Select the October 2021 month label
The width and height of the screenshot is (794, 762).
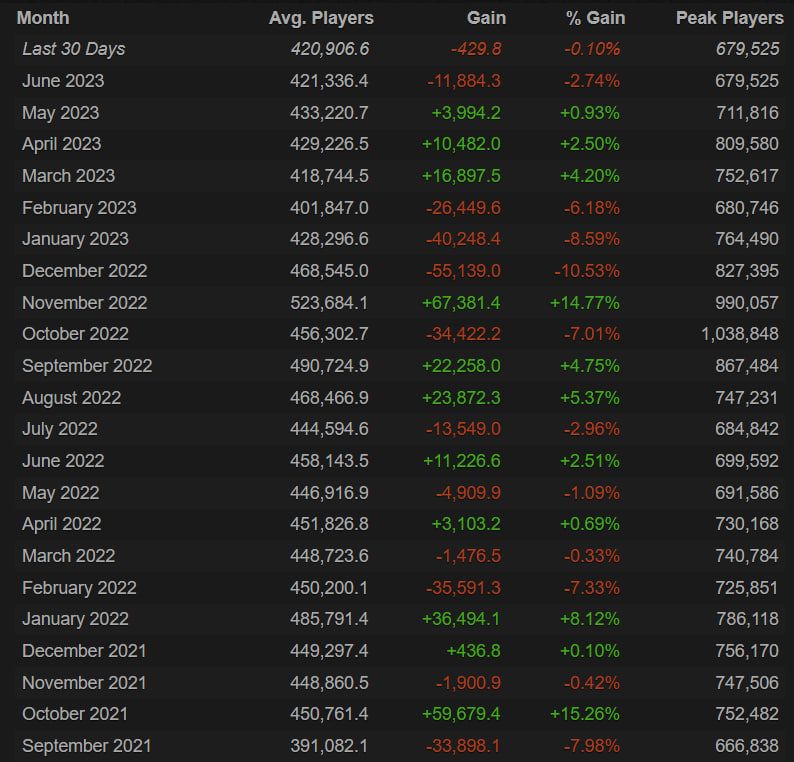coord(75,714)
